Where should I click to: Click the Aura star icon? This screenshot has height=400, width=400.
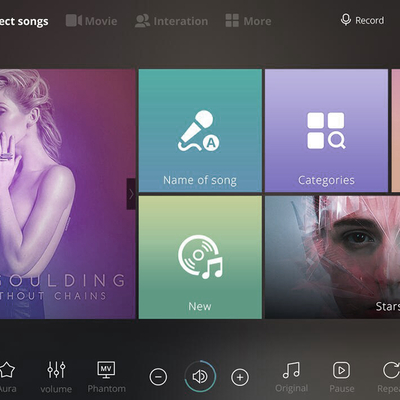click(x=7, y=370)
